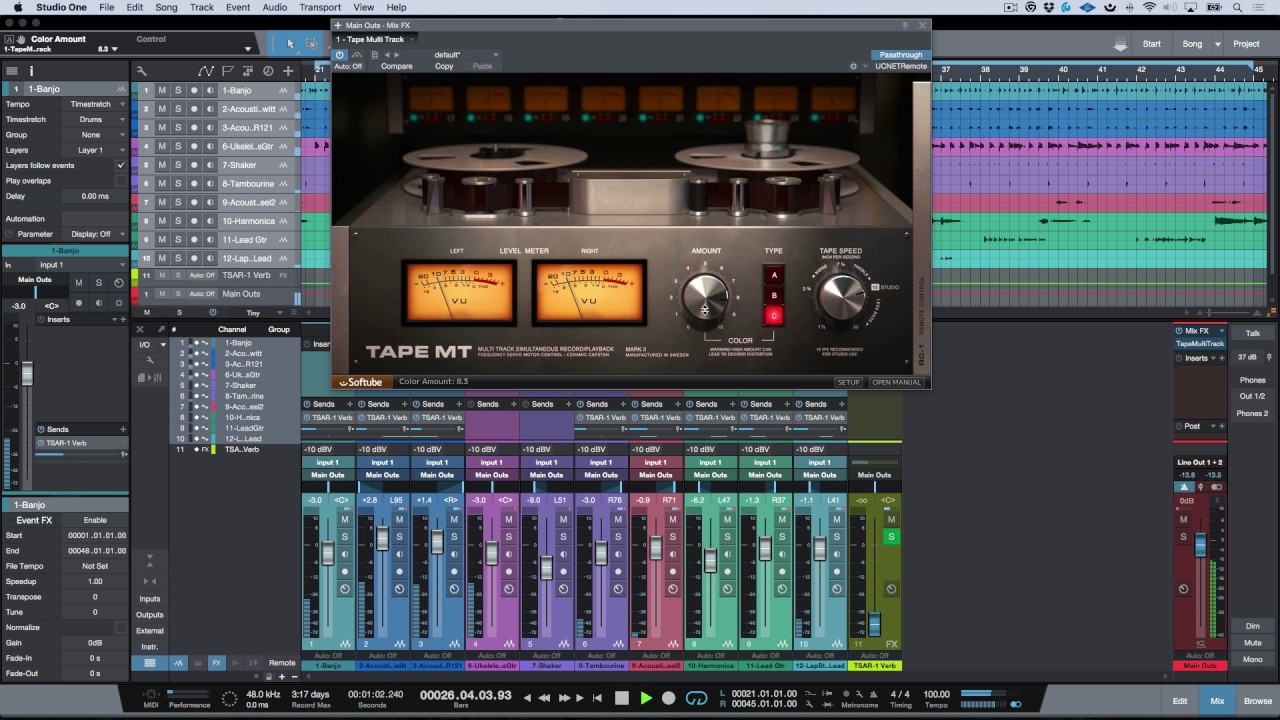Mute the 12-Lap..Lead track
The width and height of the screenshot is (1280, 720).
tap(162, 259)
